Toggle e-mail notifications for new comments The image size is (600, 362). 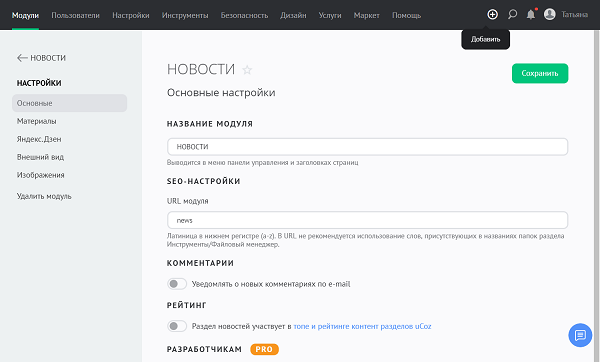pos(177,284)
